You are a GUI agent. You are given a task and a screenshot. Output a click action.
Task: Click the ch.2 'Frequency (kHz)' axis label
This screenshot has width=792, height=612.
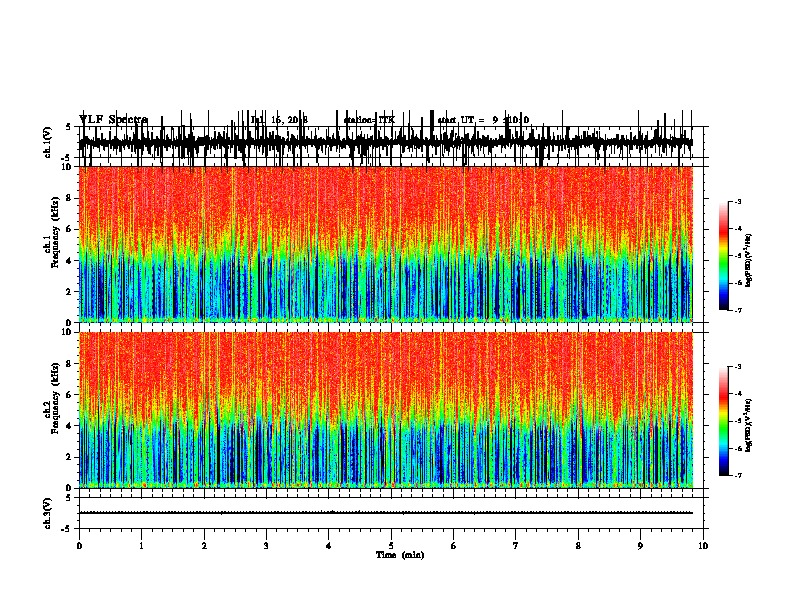[x=55, y=398]
